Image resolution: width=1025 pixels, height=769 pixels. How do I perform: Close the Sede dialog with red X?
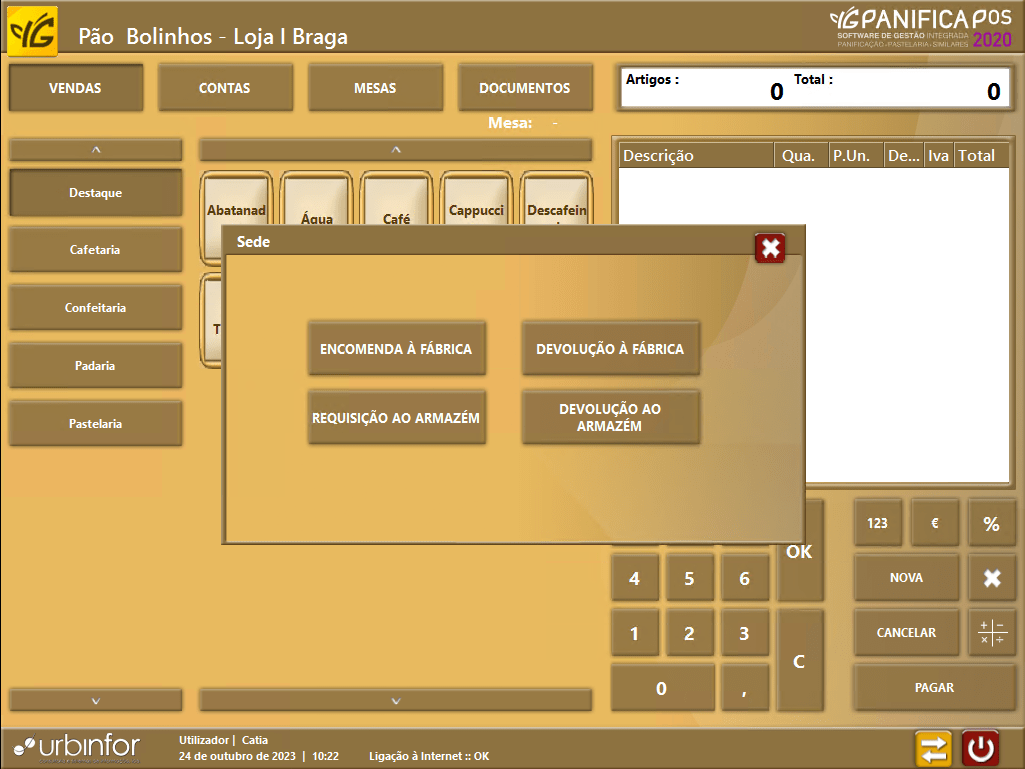pos(770,248)
